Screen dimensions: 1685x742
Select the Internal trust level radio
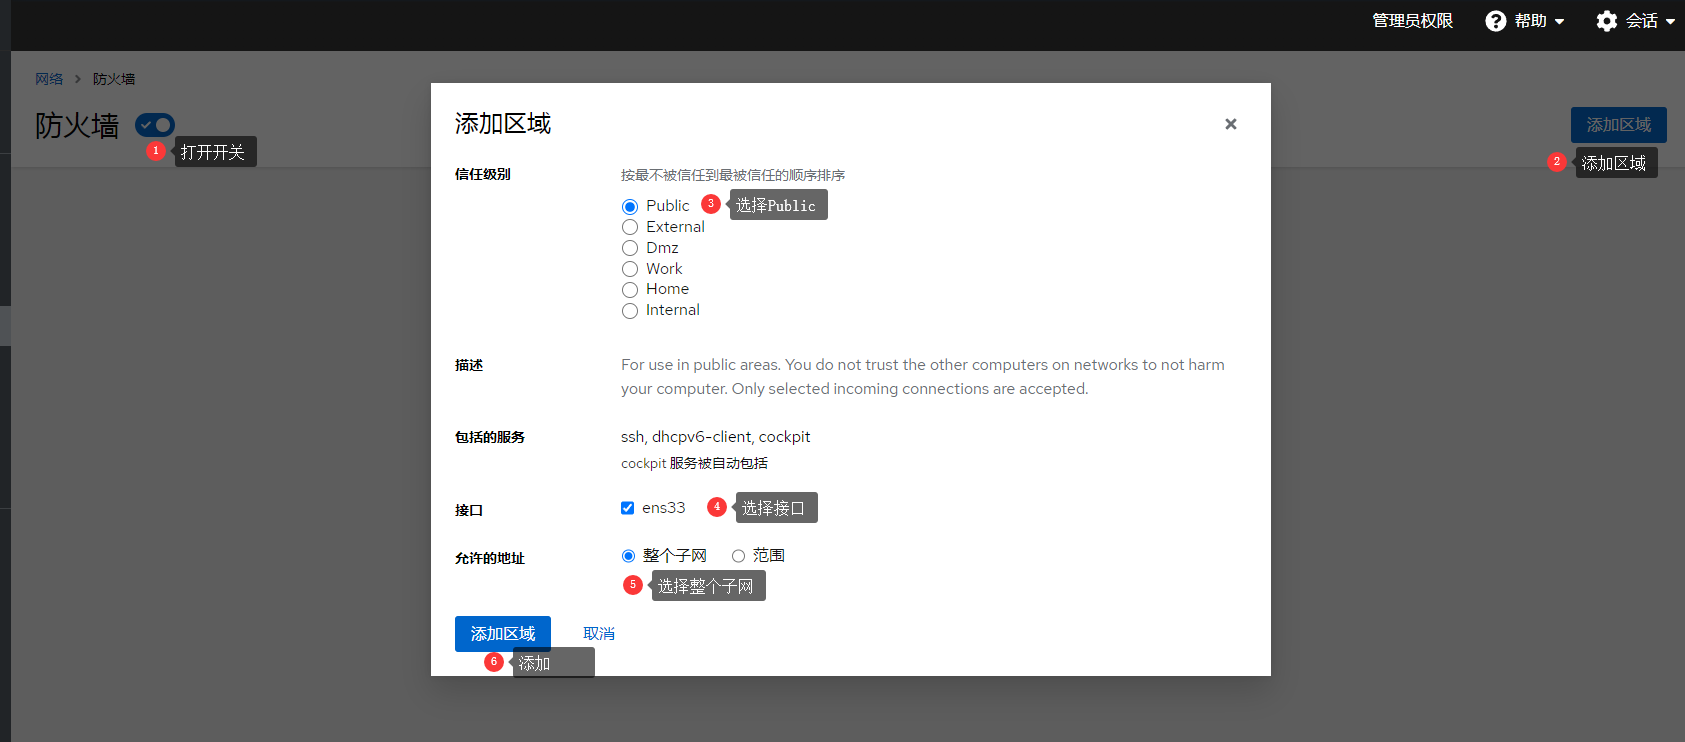tap(630, 311)
